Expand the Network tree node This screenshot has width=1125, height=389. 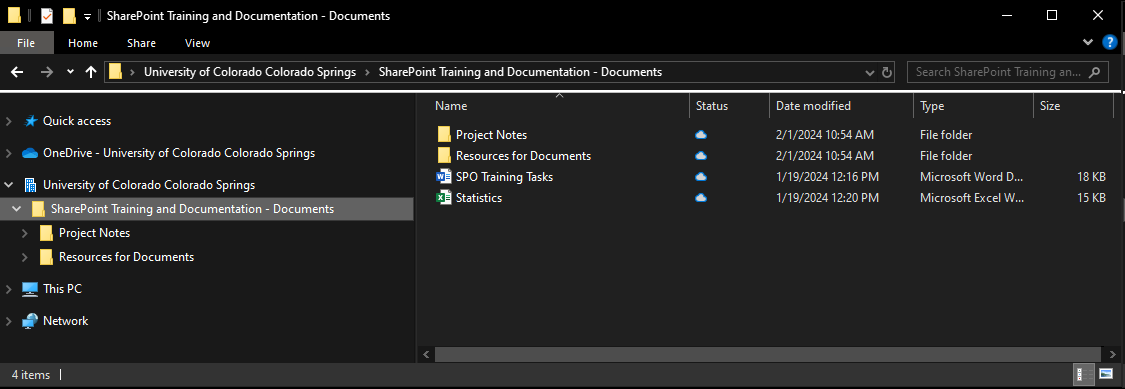point(9,321)
